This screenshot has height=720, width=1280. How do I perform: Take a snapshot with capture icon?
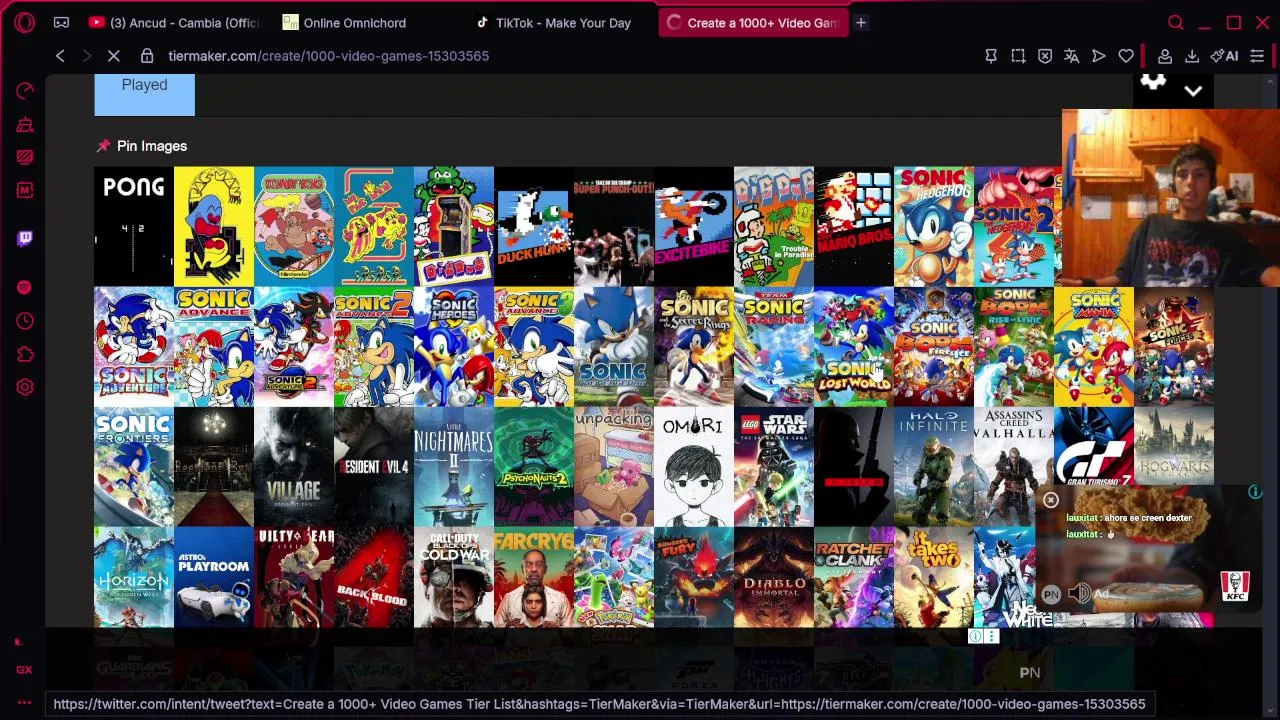[x=1018, y=56]
